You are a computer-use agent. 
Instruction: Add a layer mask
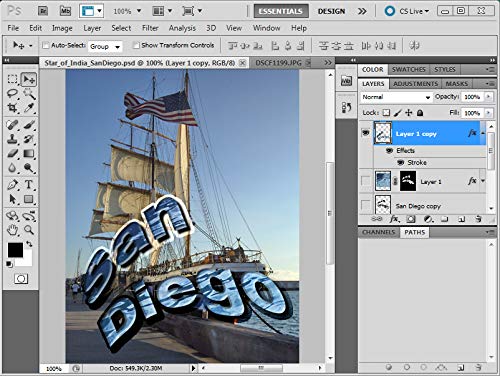(x=411, y=219)
